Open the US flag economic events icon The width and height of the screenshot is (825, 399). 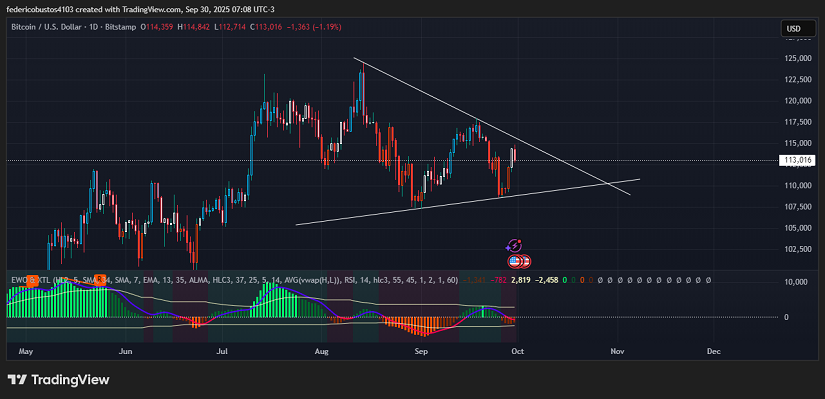[x=514, y=261]
